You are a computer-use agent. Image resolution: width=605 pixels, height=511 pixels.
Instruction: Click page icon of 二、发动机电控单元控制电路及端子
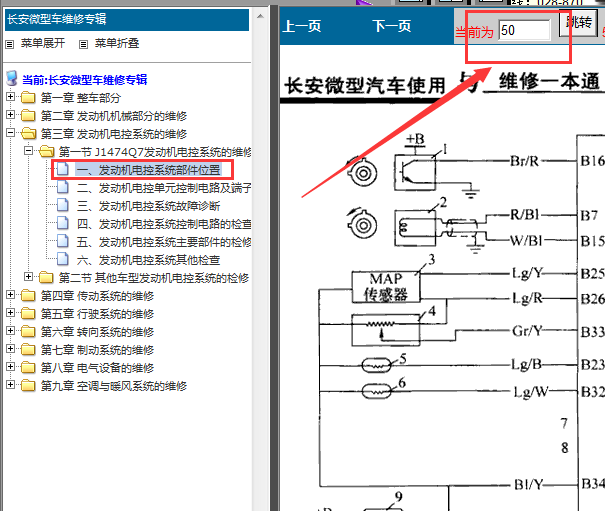[63, 187]
